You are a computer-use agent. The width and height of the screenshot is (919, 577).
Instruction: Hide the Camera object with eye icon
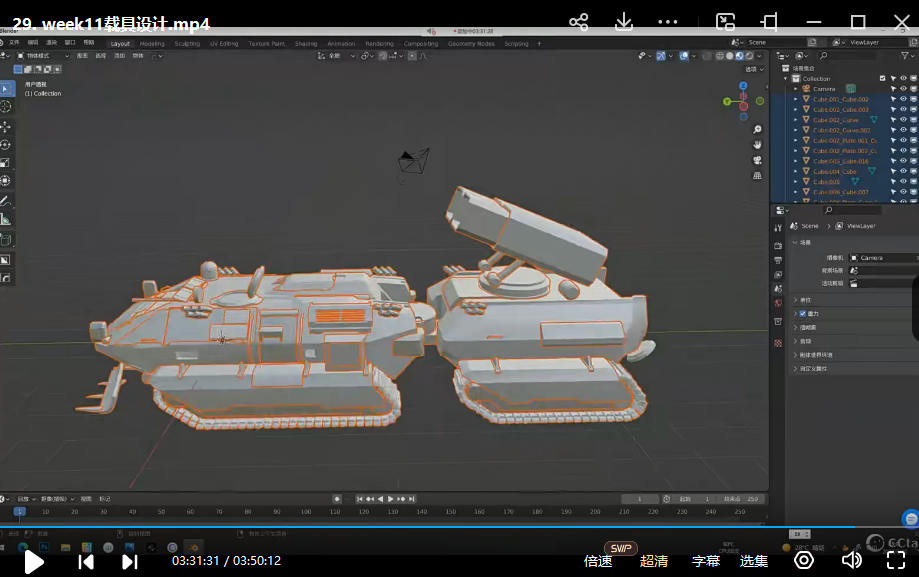pos(903,89)
